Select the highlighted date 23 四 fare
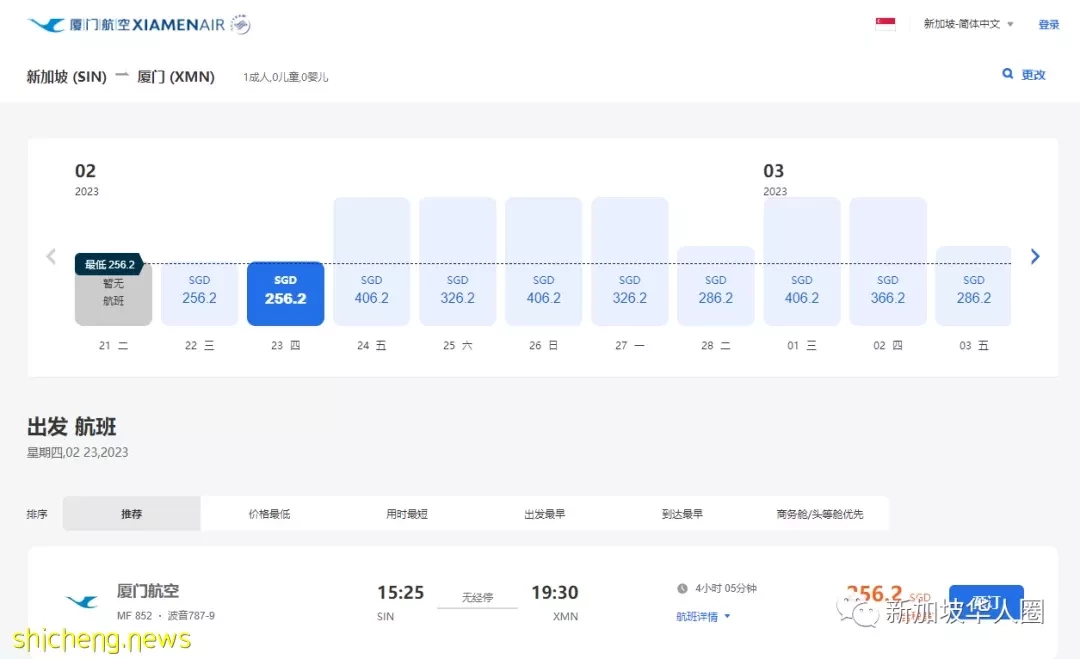Viewport: 1080px width, 659px height. click(285, 293)
